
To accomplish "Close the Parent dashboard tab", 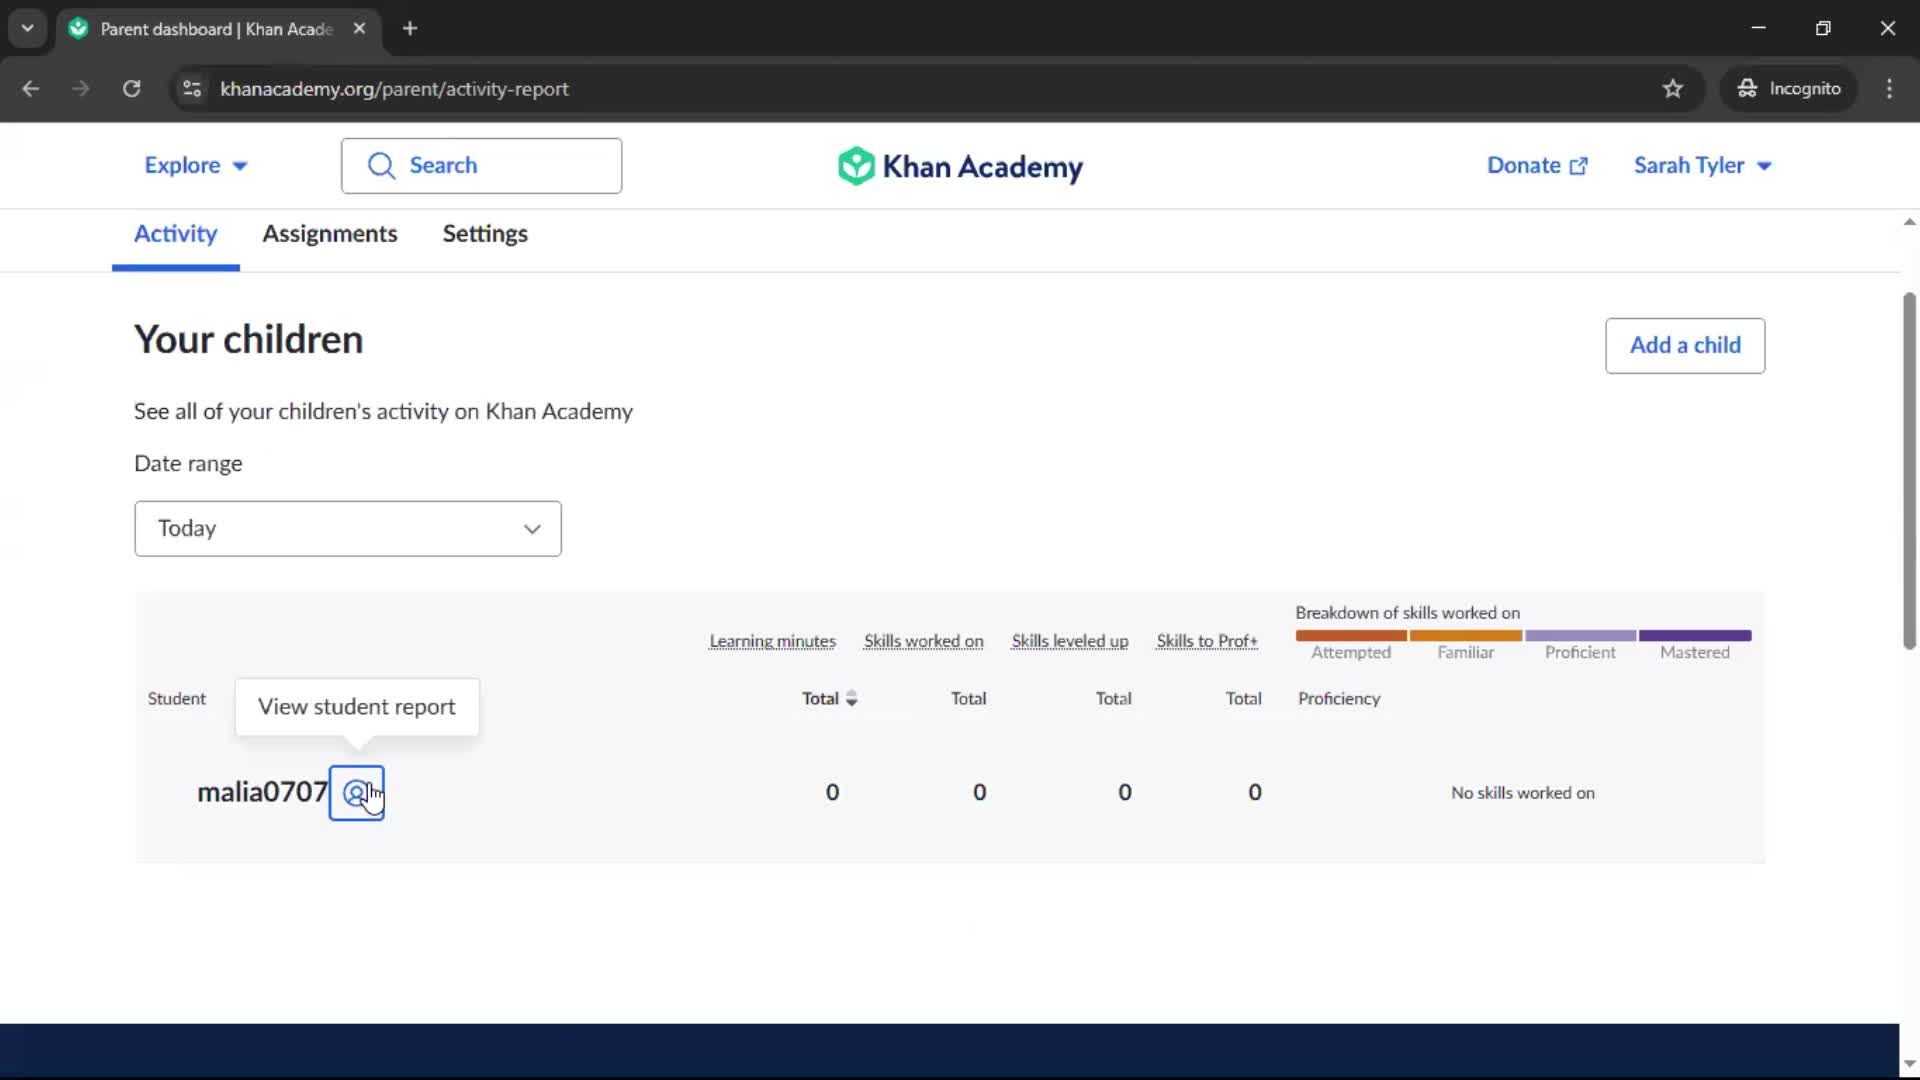I will point(359,29).
